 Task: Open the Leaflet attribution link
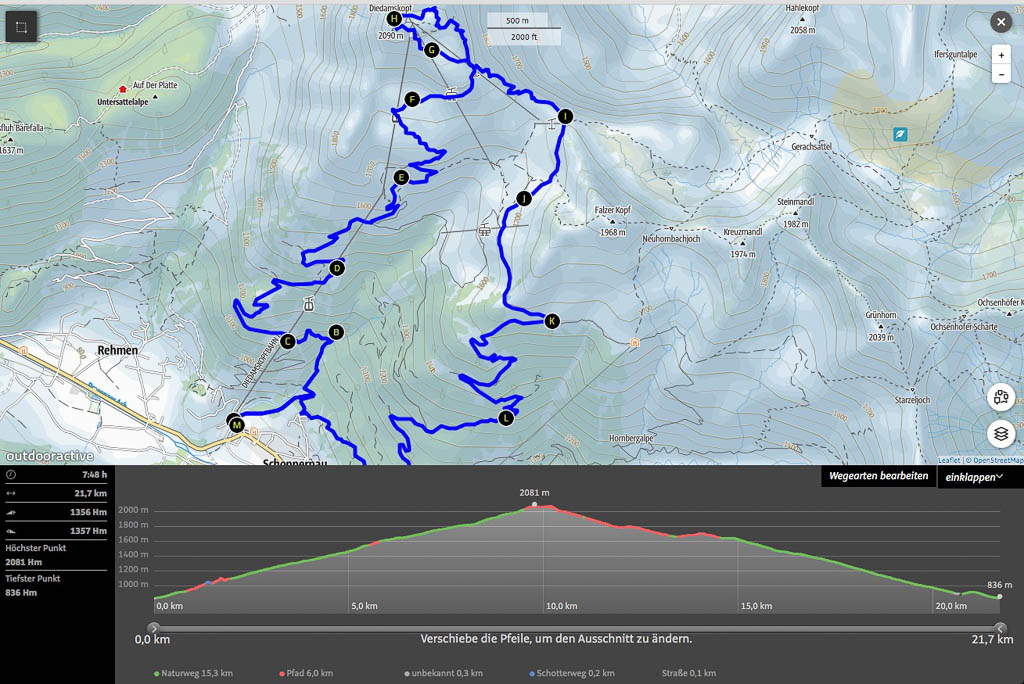click(948, 460)
